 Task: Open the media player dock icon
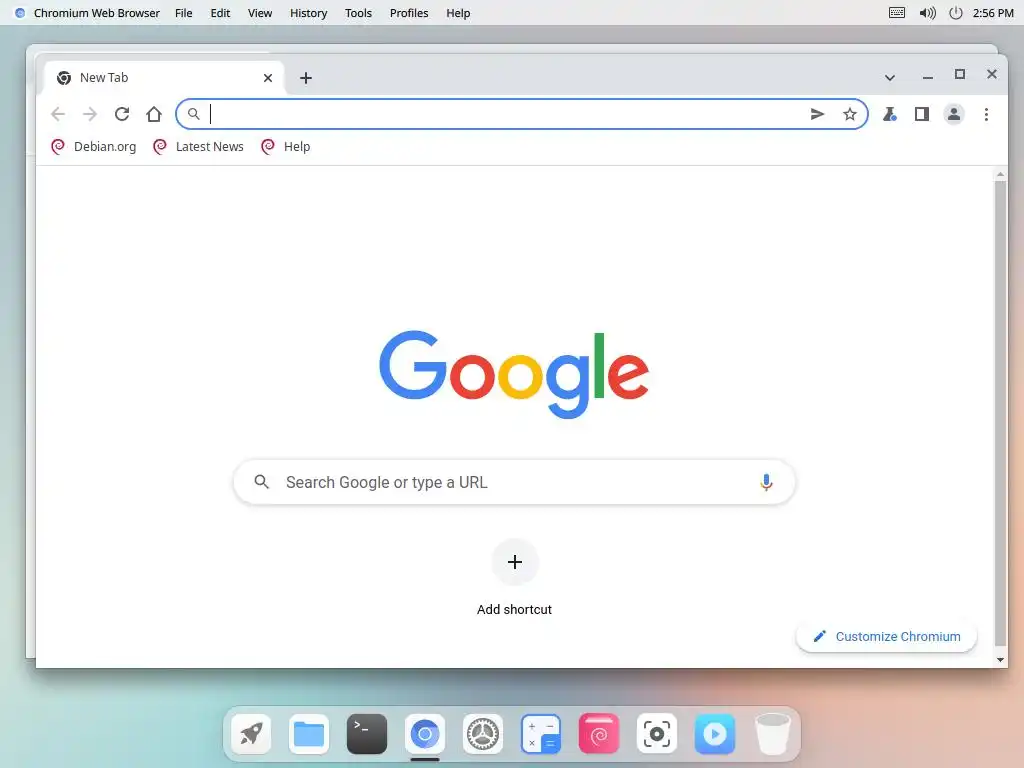pyautogui.click(x=714, y=734)
